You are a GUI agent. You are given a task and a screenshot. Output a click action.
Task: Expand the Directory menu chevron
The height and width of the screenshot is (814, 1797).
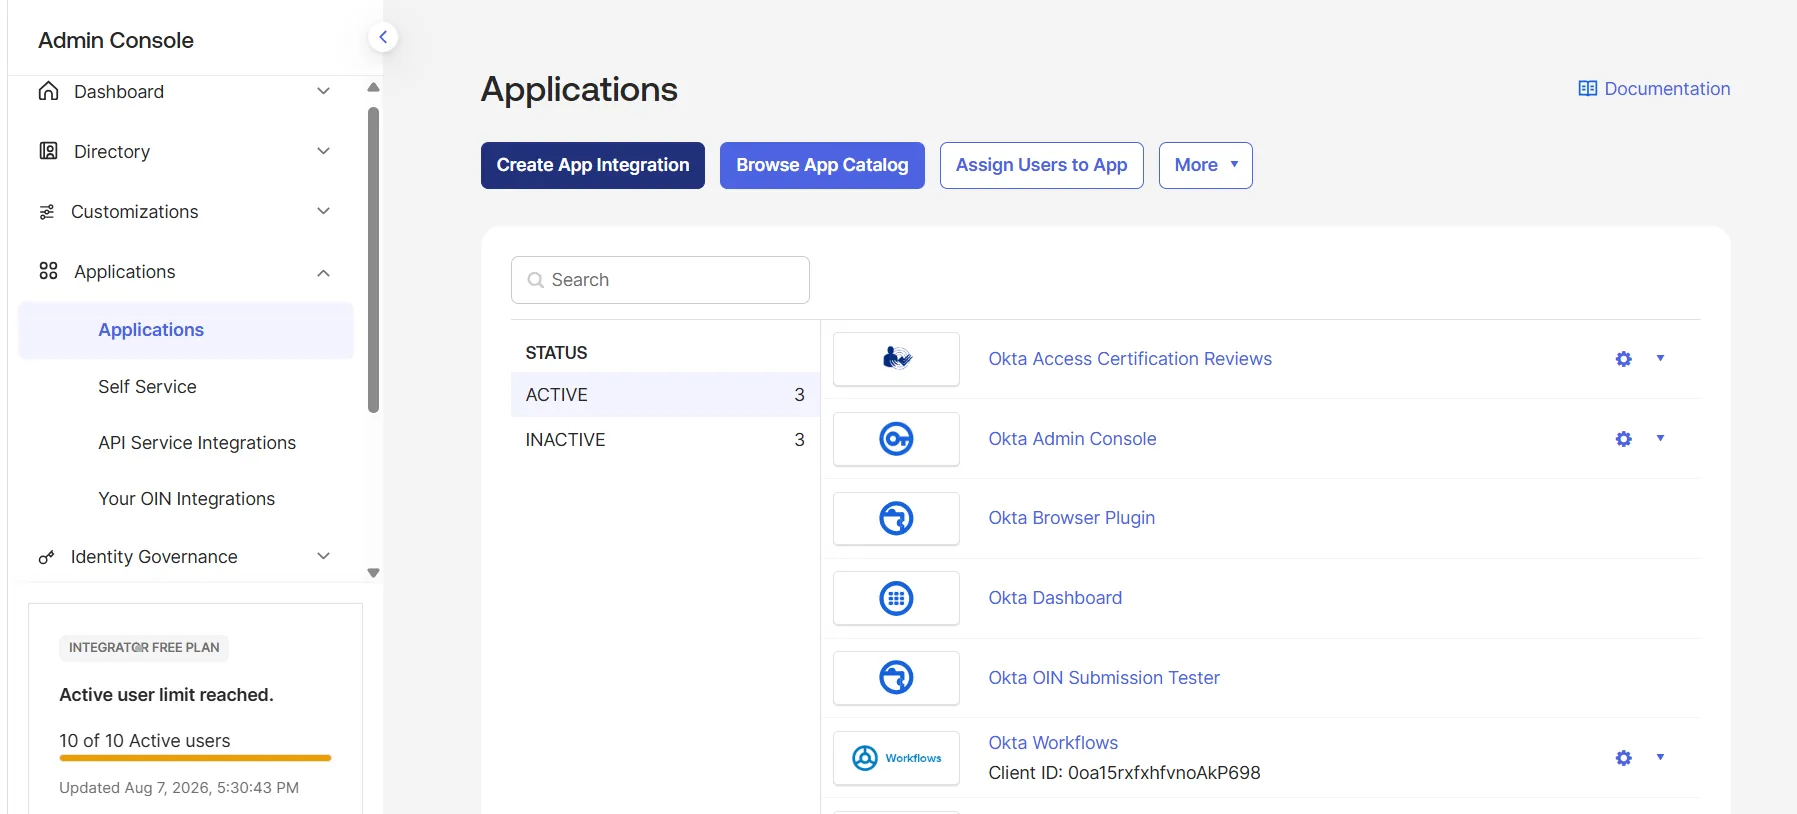[x=323, y=151]
